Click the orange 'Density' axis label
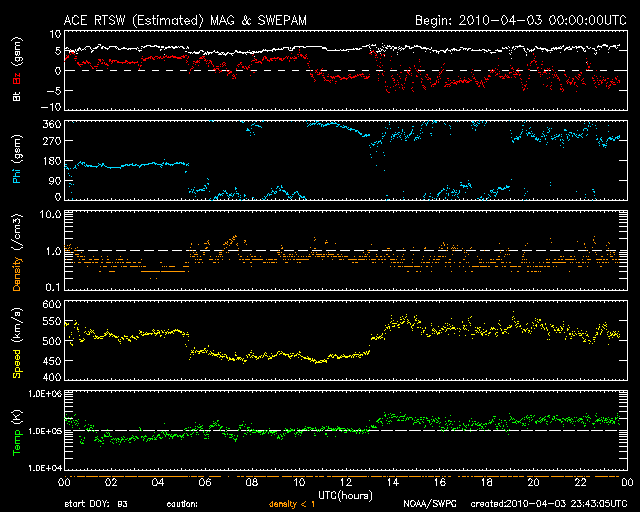 [x=17, y=273]
